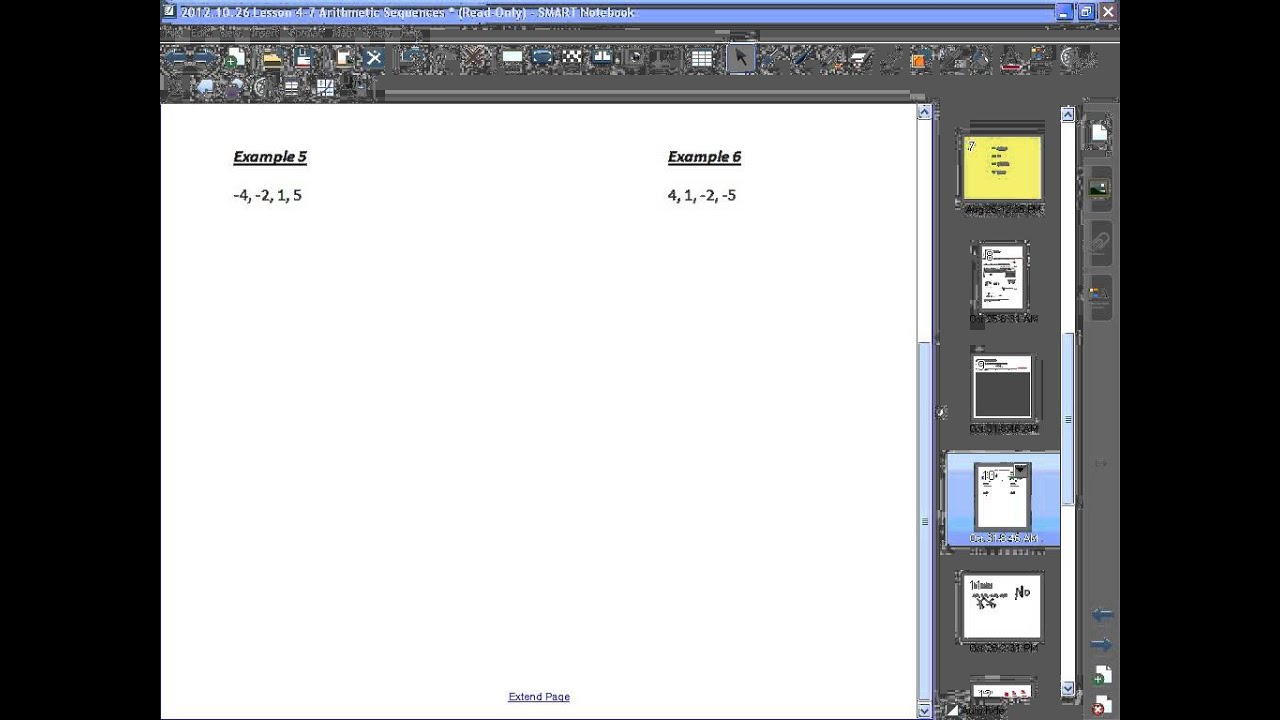Click Page Sorter scrollbar down arrow

[1067, 688]
